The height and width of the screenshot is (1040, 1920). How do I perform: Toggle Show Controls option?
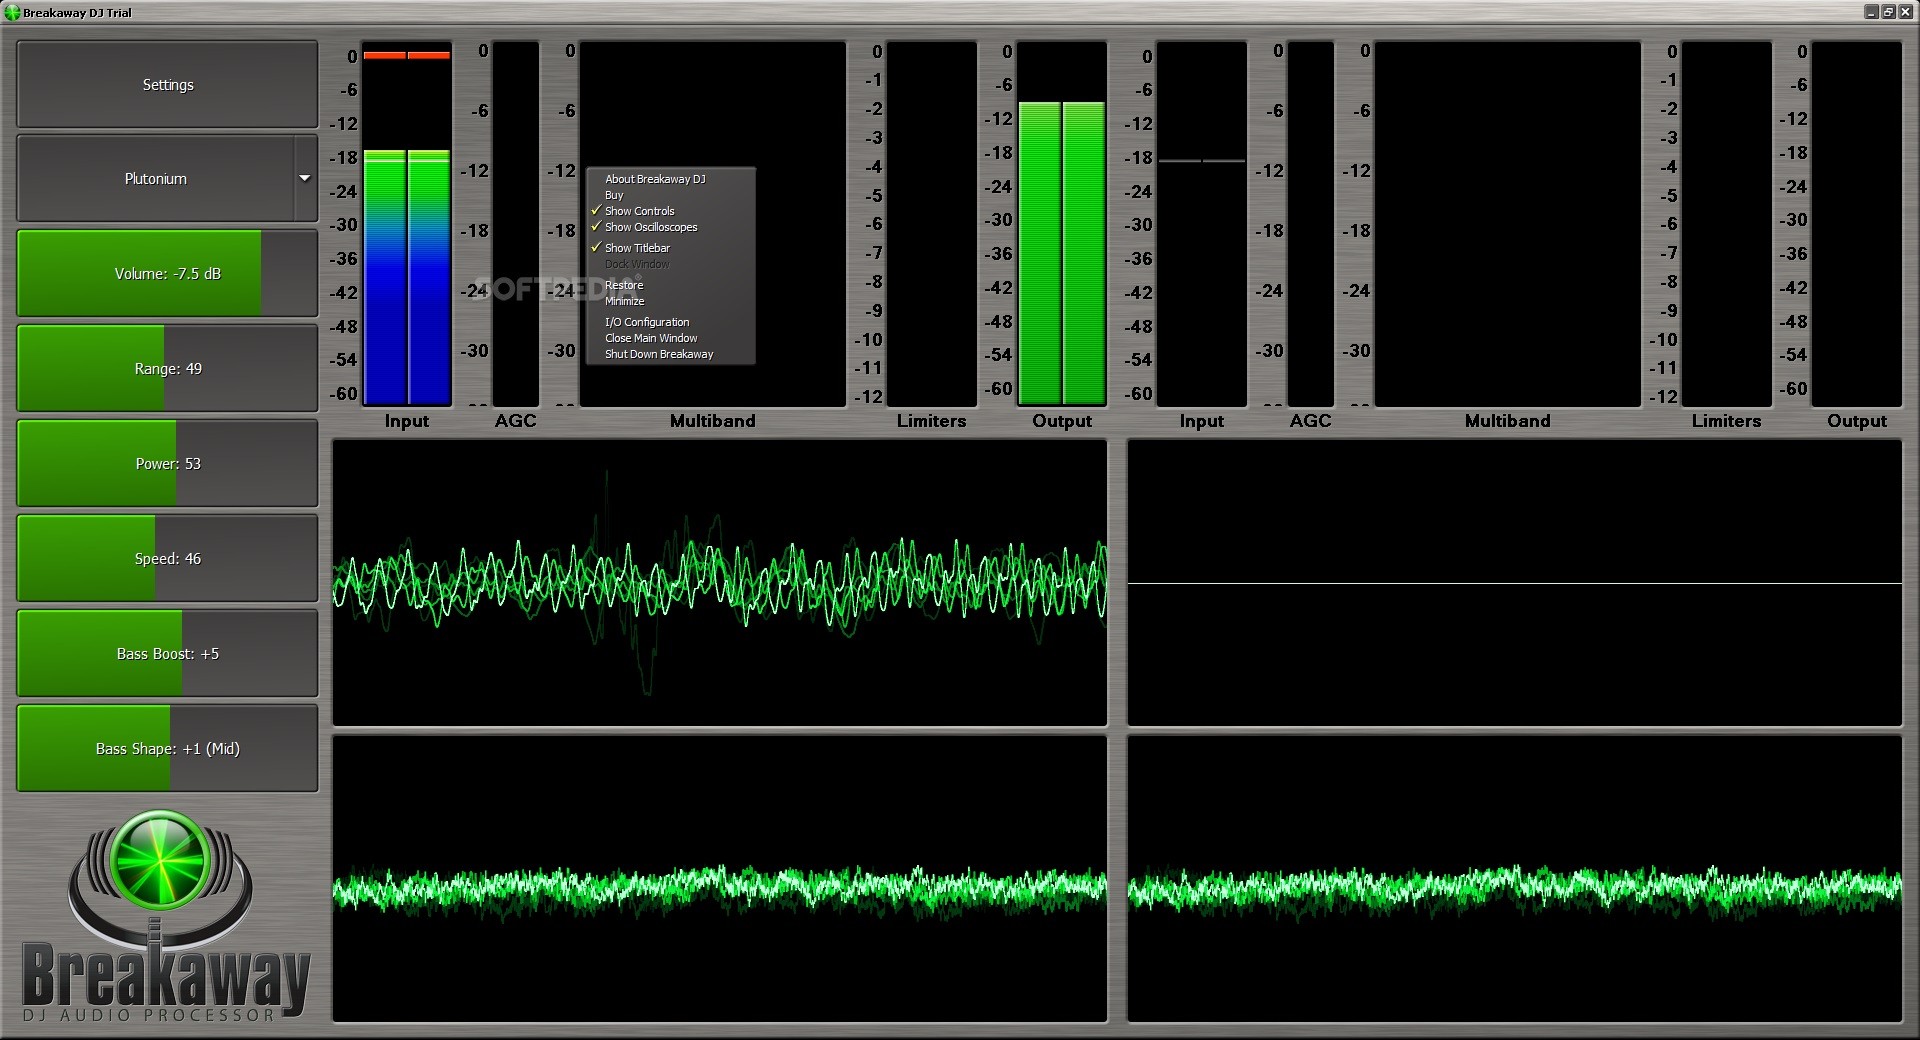[x=640, y=211]
